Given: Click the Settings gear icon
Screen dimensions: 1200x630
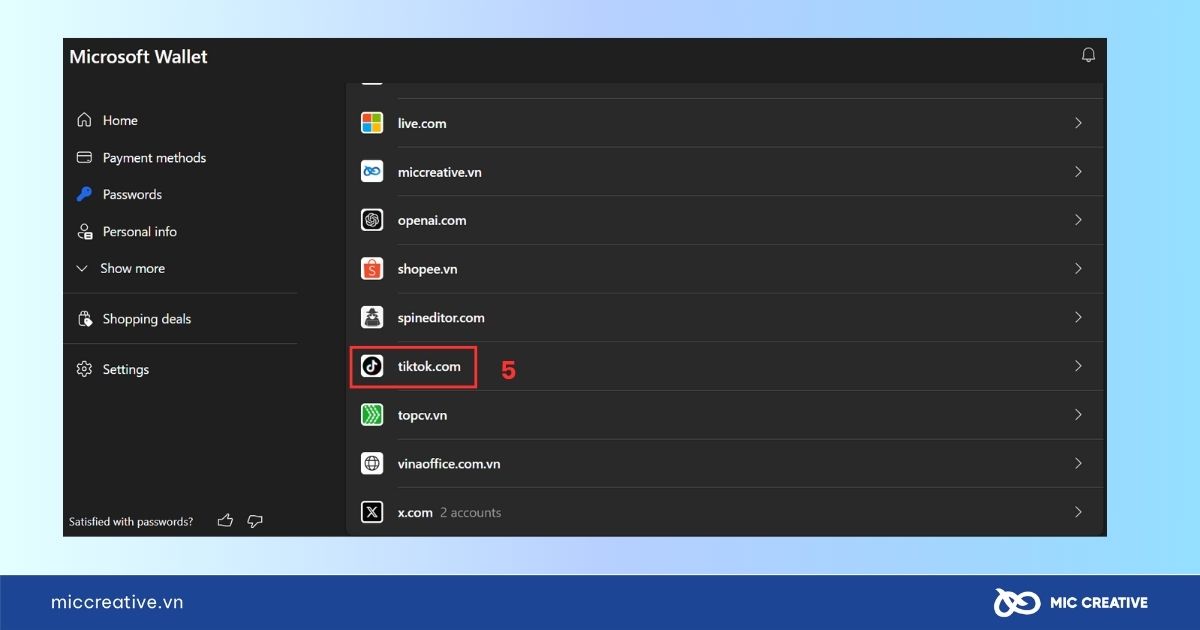Looking at the screenshot, I should 84,369.
